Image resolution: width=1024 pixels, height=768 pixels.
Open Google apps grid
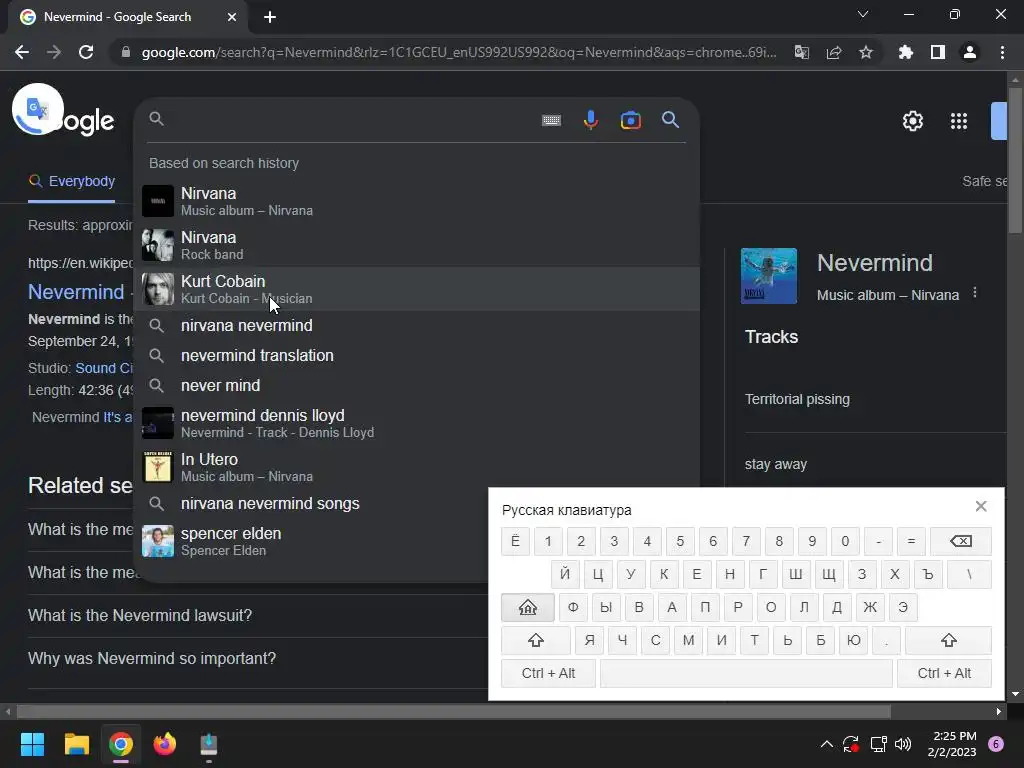(959, 121)
